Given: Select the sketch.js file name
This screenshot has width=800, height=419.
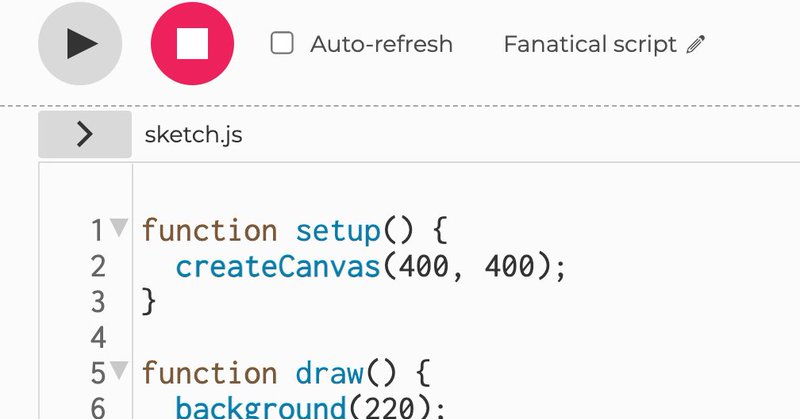Looking at the screenshot, I should (193, 135).
